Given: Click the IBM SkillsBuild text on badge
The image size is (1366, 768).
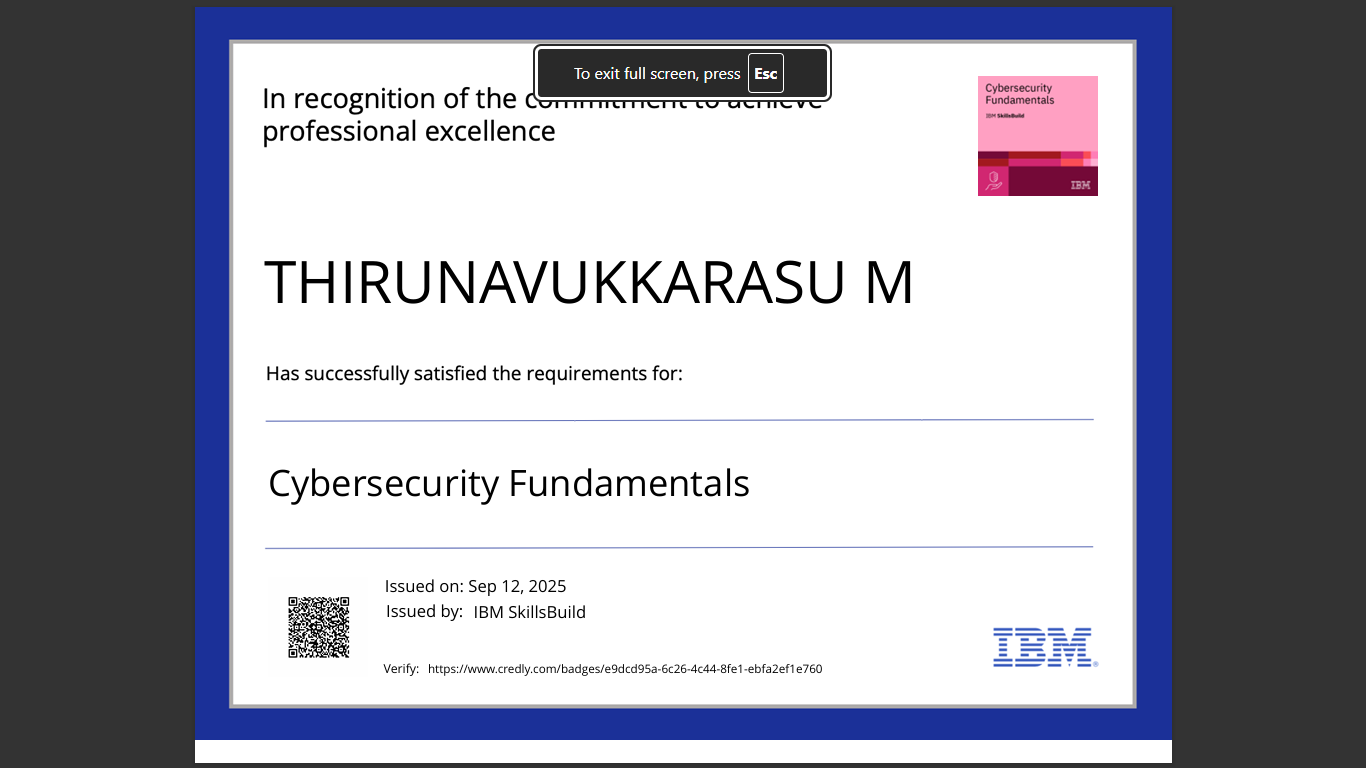Looking at the screenshot, I should (x=1005, y=116).
